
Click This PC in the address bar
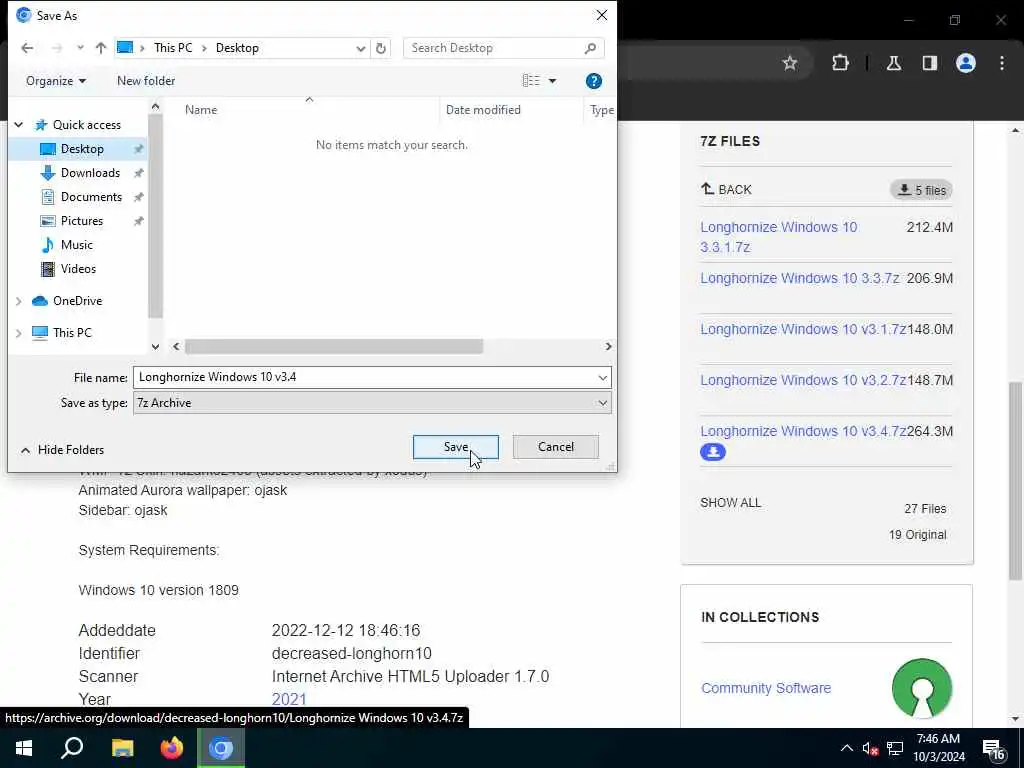coord(173,48)
